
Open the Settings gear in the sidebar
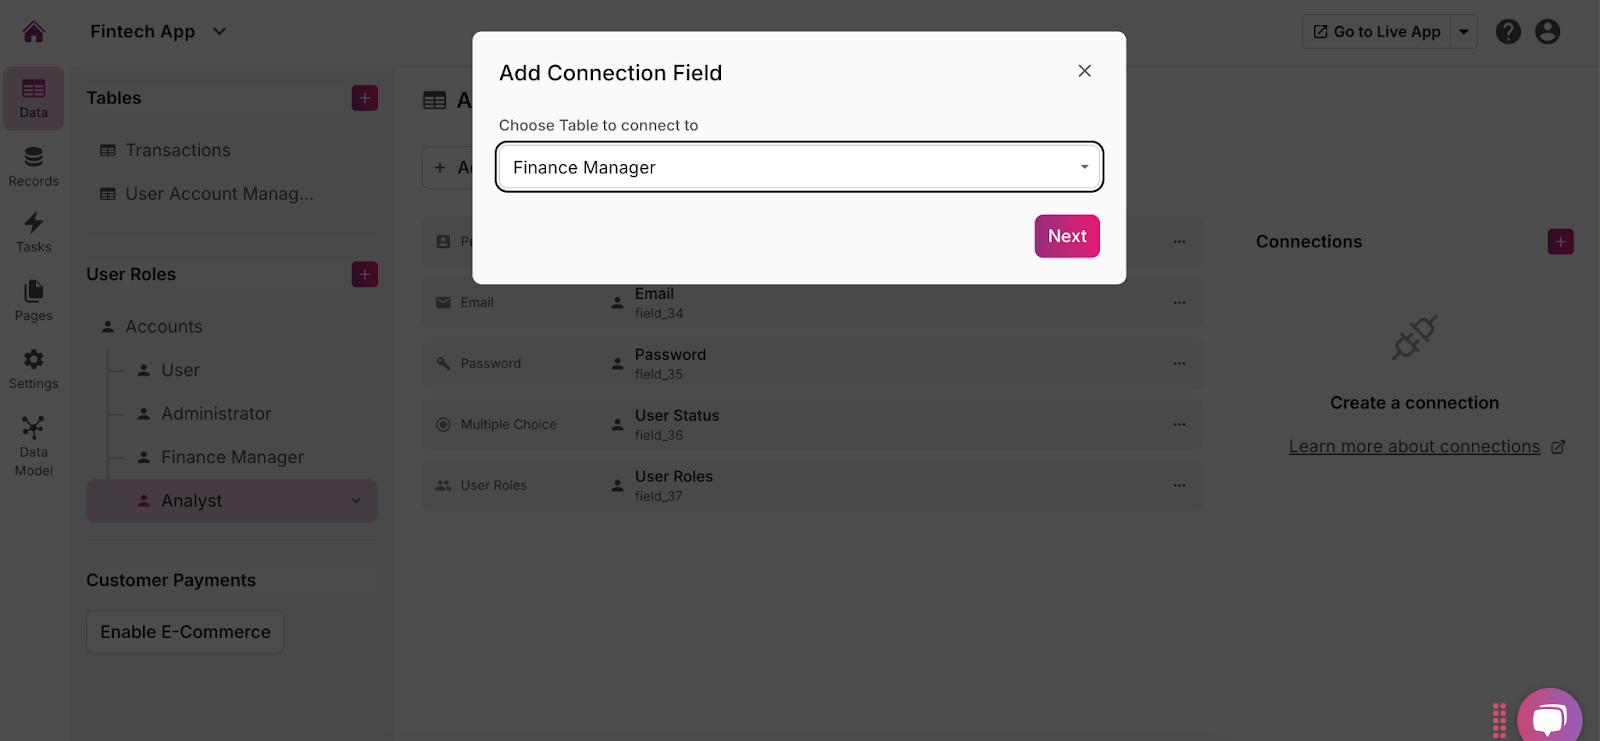[x=34, y=369]
